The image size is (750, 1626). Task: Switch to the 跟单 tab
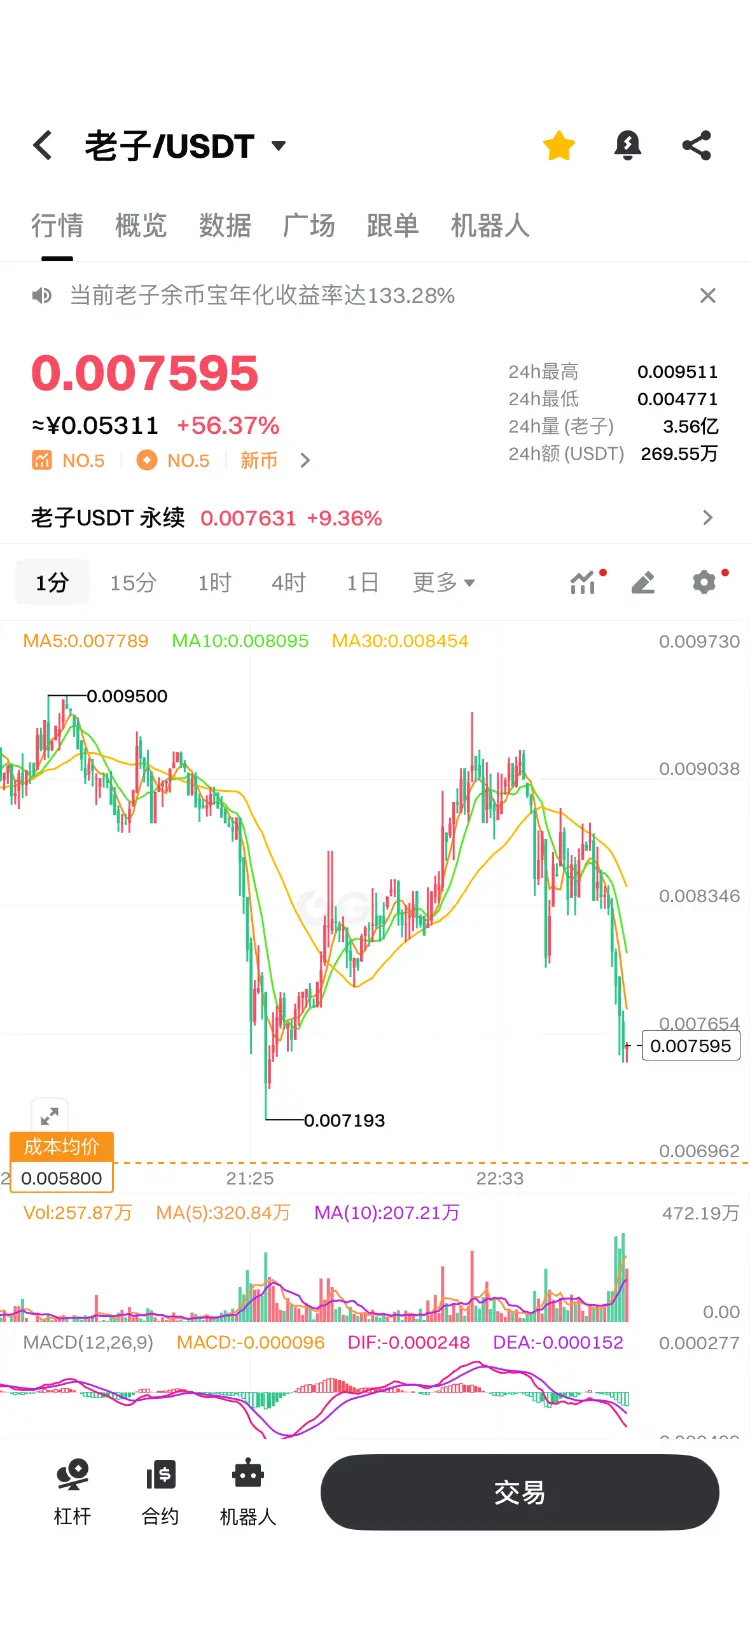393,226
